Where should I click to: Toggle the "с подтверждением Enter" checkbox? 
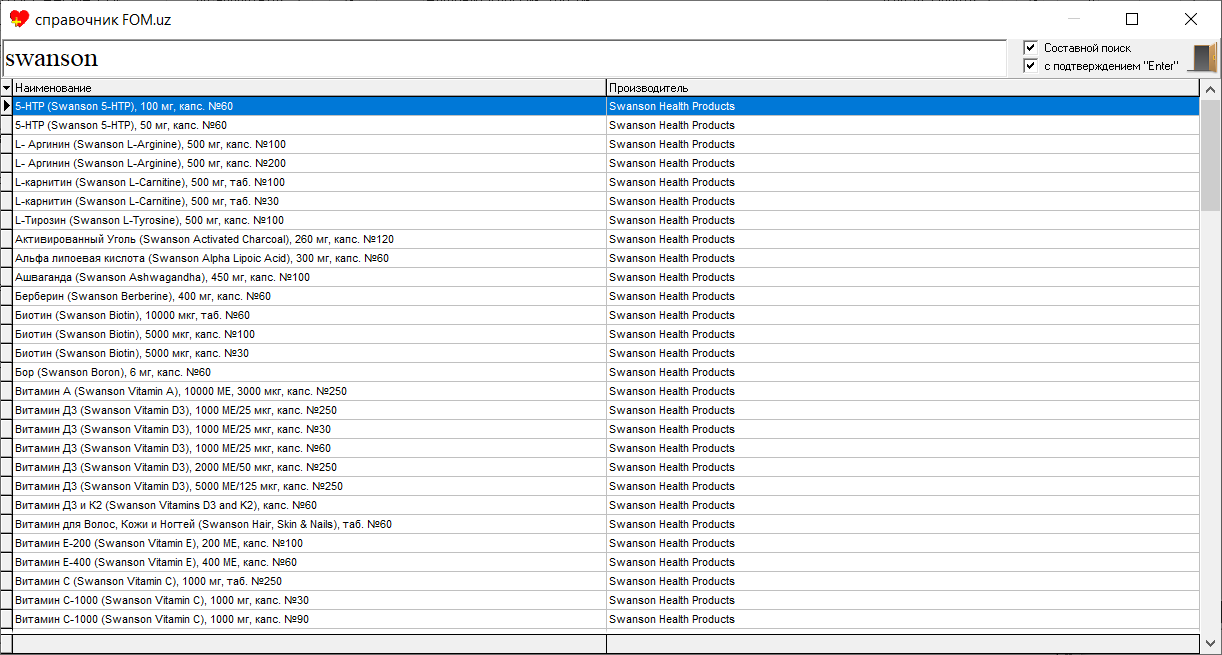pyautogui.click(x=1030, y=66)
